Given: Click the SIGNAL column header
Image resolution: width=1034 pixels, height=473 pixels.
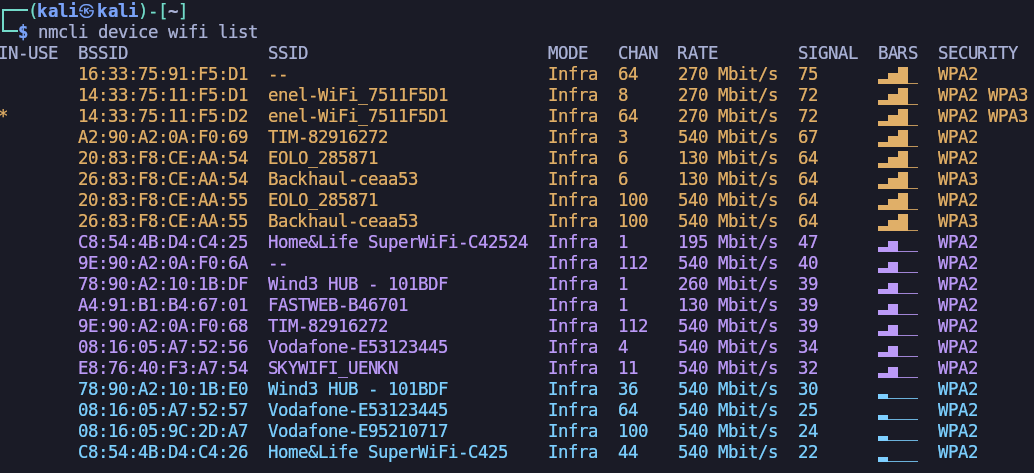Looking at the screenshot, I should coord(827,53).
